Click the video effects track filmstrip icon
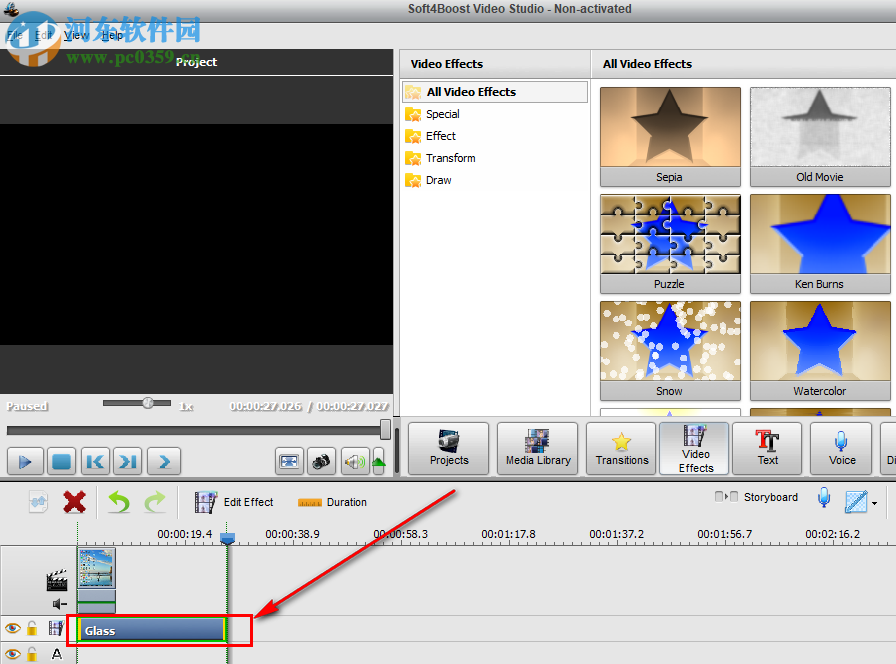 [x=56, y=629]
